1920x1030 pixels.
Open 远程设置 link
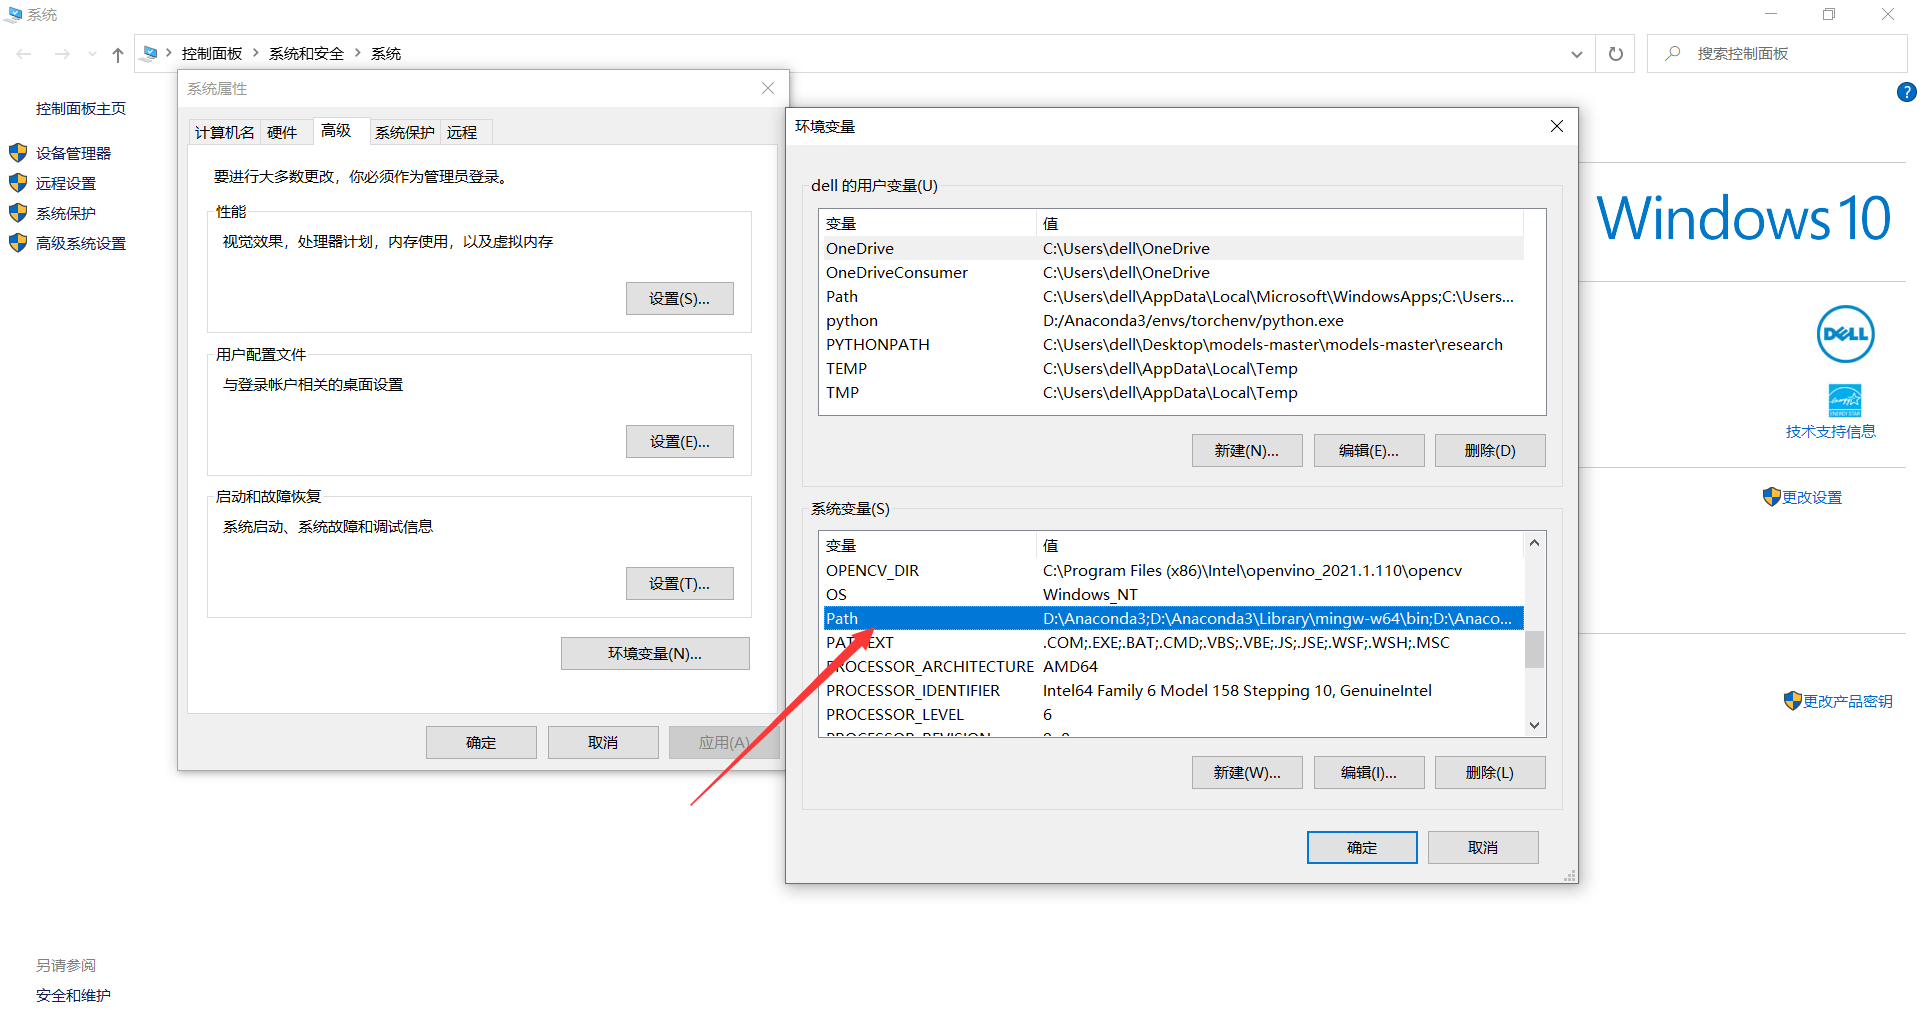(x=66, y=183)
